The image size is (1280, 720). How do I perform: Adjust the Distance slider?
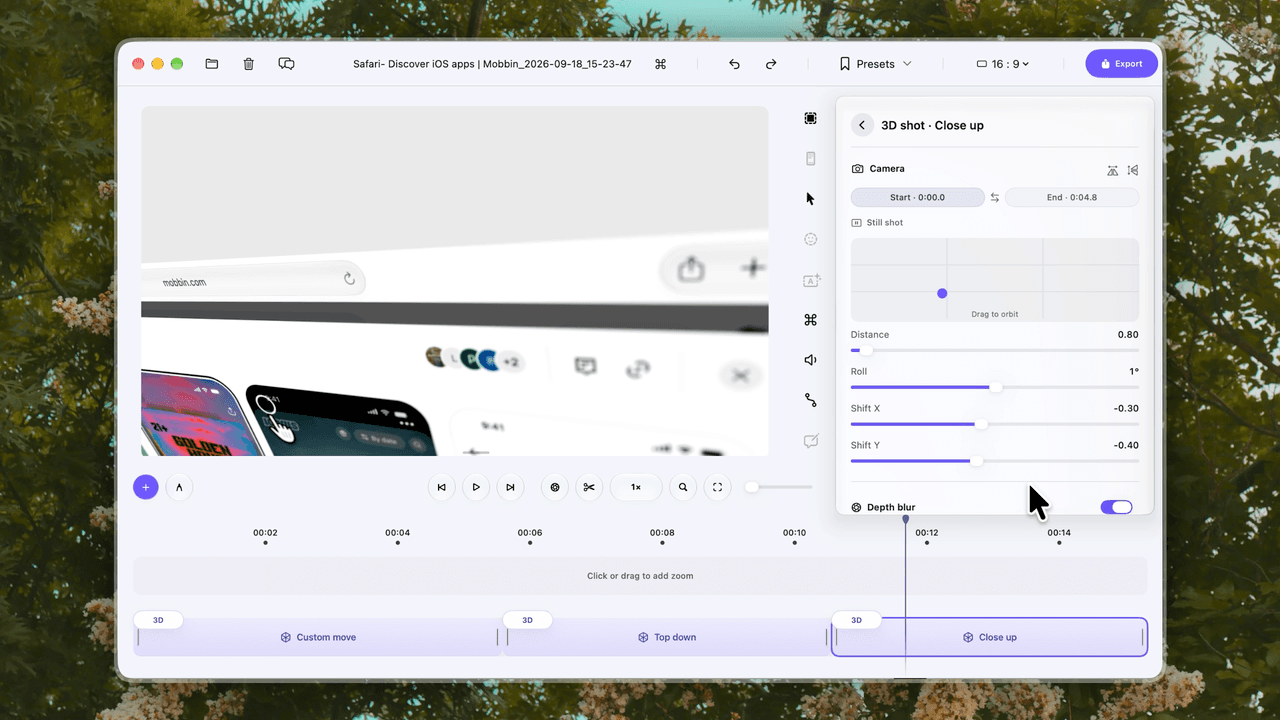pos(994,350)
